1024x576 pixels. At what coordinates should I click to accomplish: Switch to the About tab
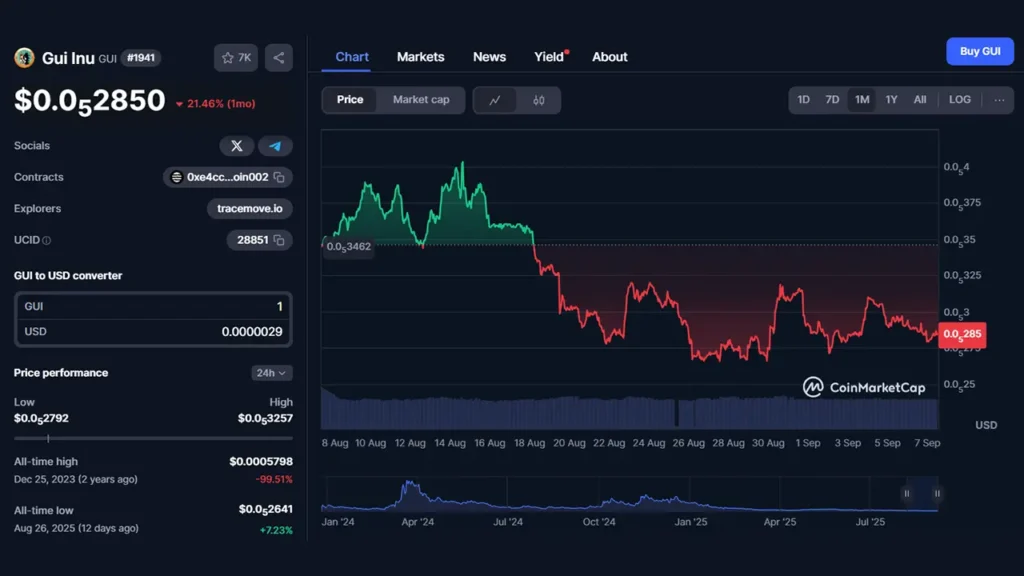point(610,57)
